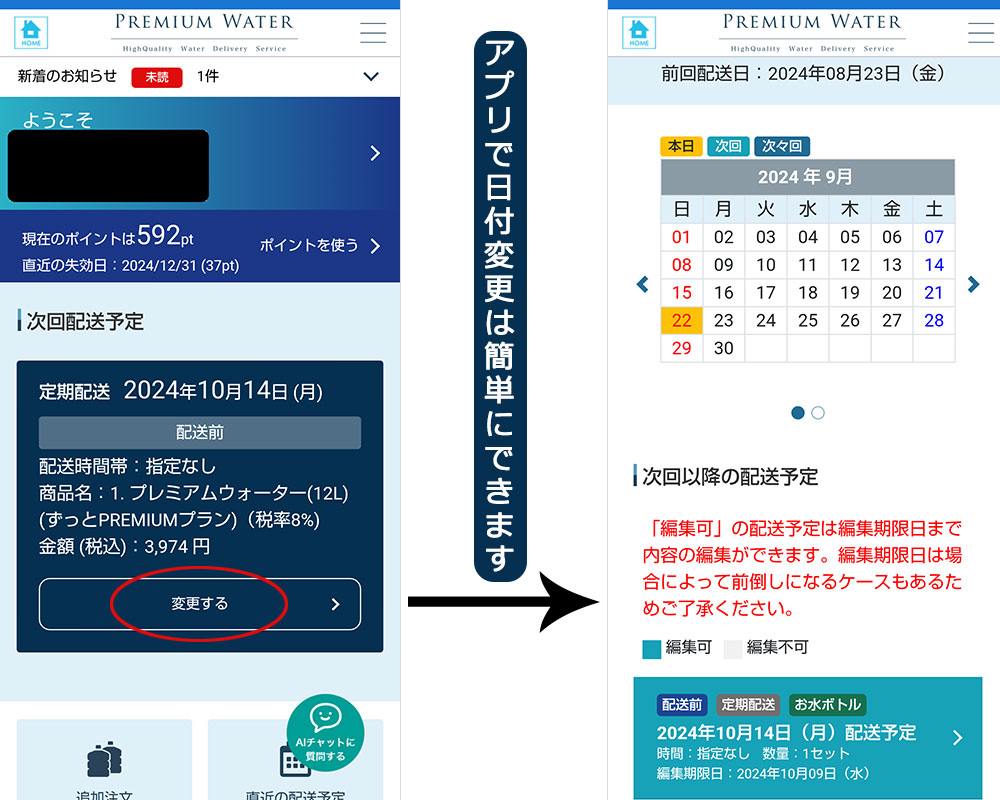Click 次々回 legend tag
Viewport: 1000px width, 800px height.
pyautogui.click(x=782, y=146)
